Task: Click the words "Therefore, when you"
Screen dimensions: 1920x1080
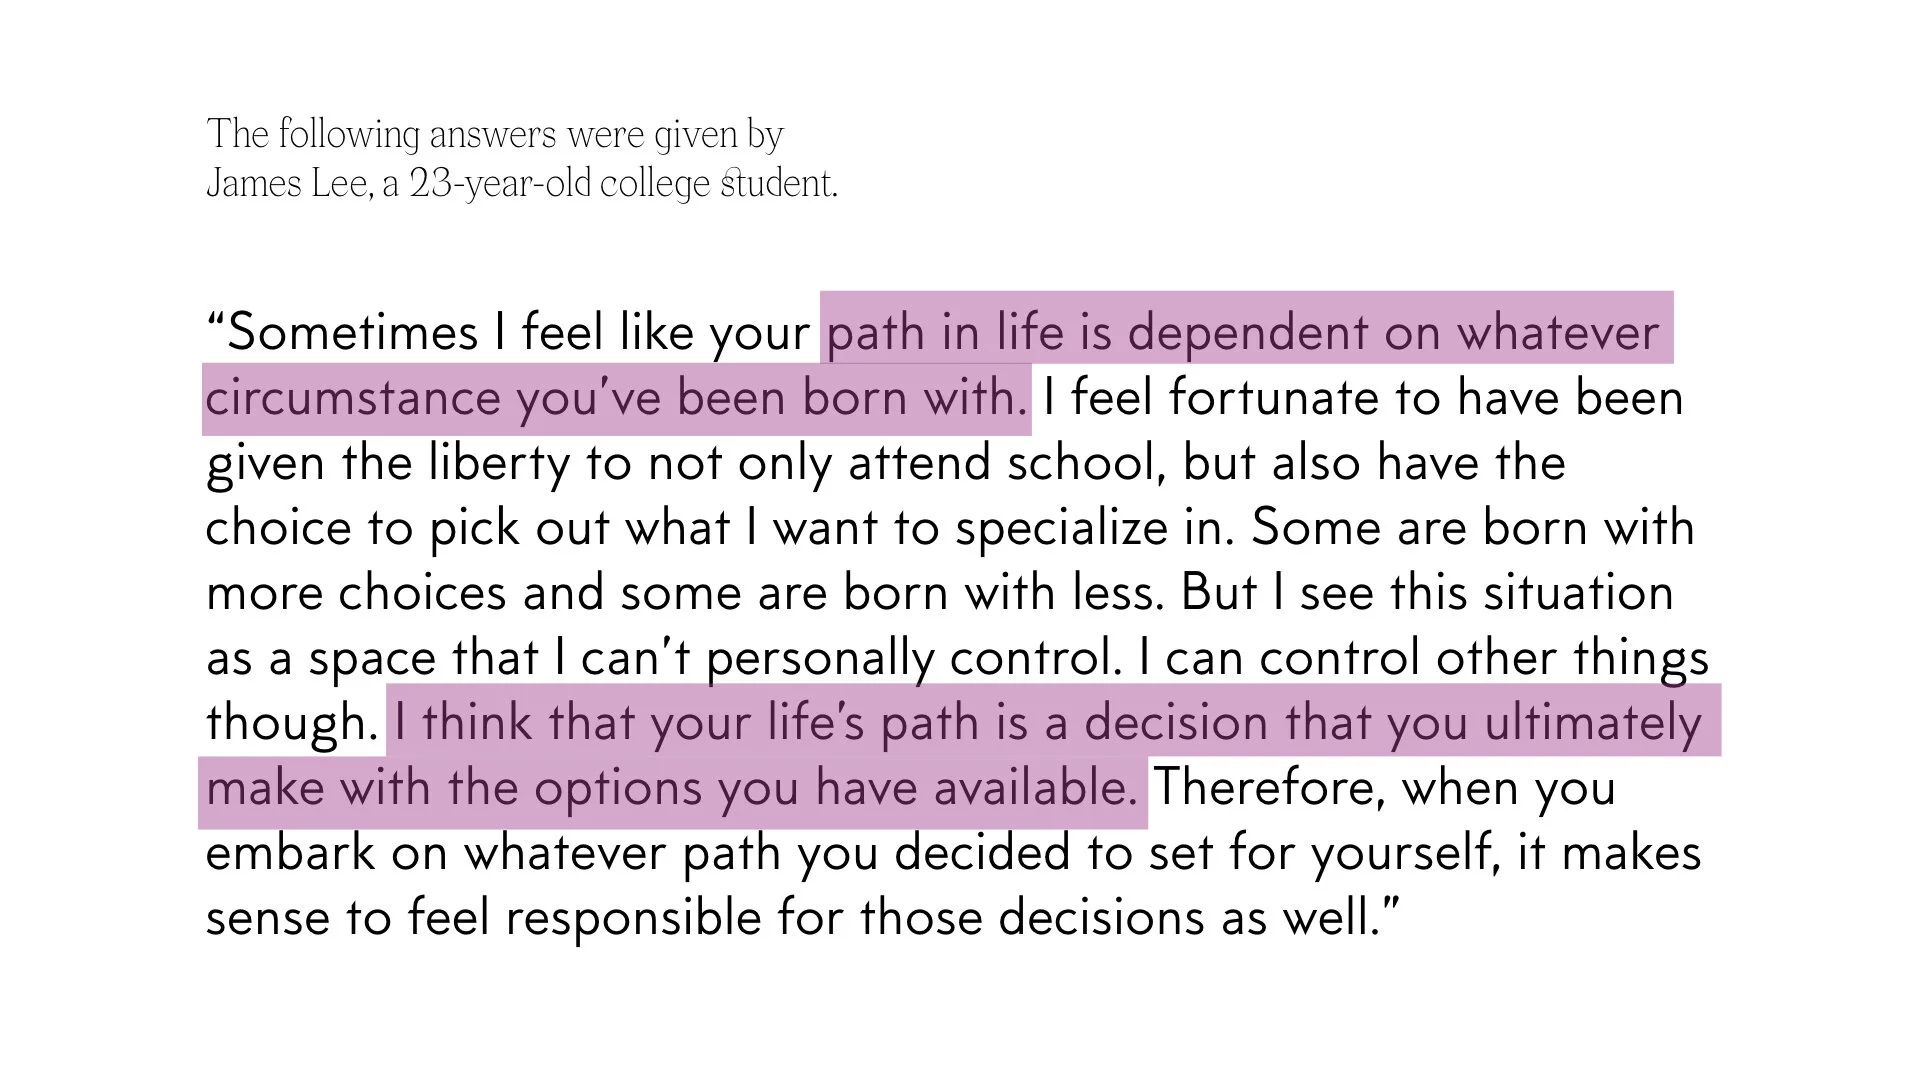Action: point(1385,788)
